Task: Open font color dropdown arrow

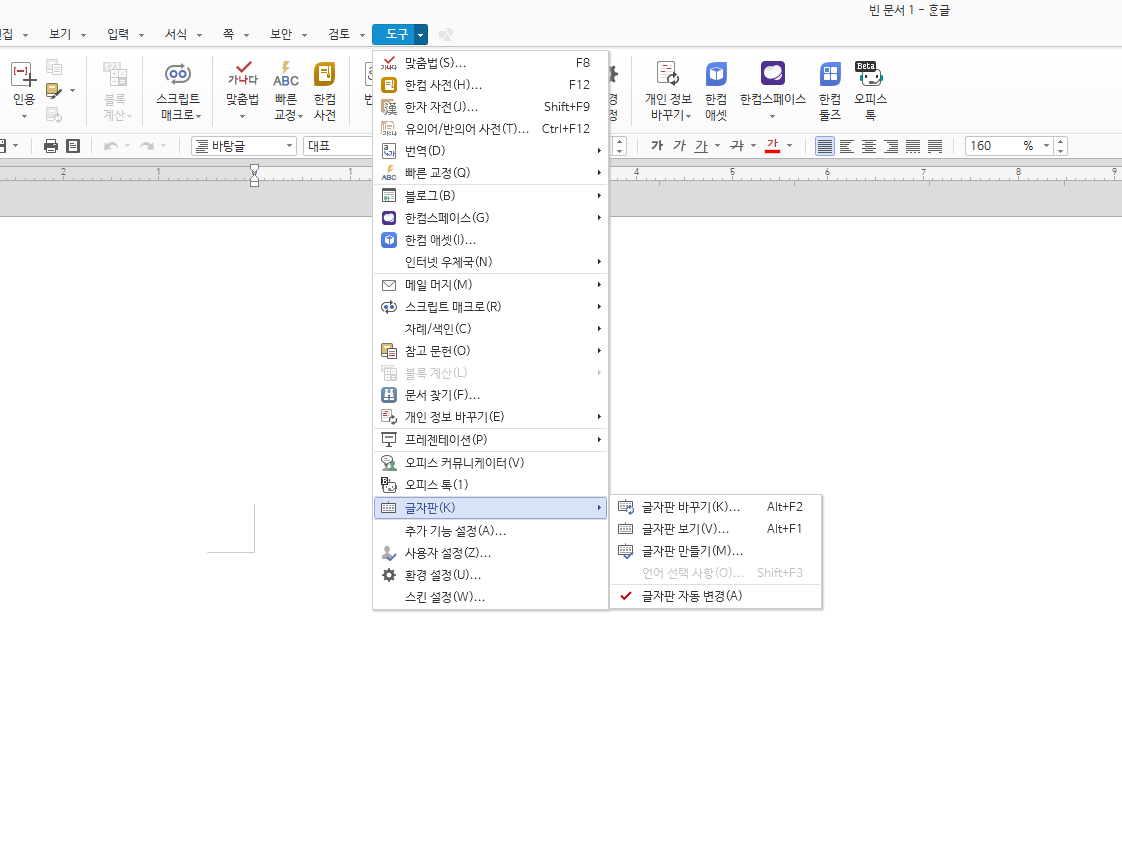Action: tap(789, 146)
